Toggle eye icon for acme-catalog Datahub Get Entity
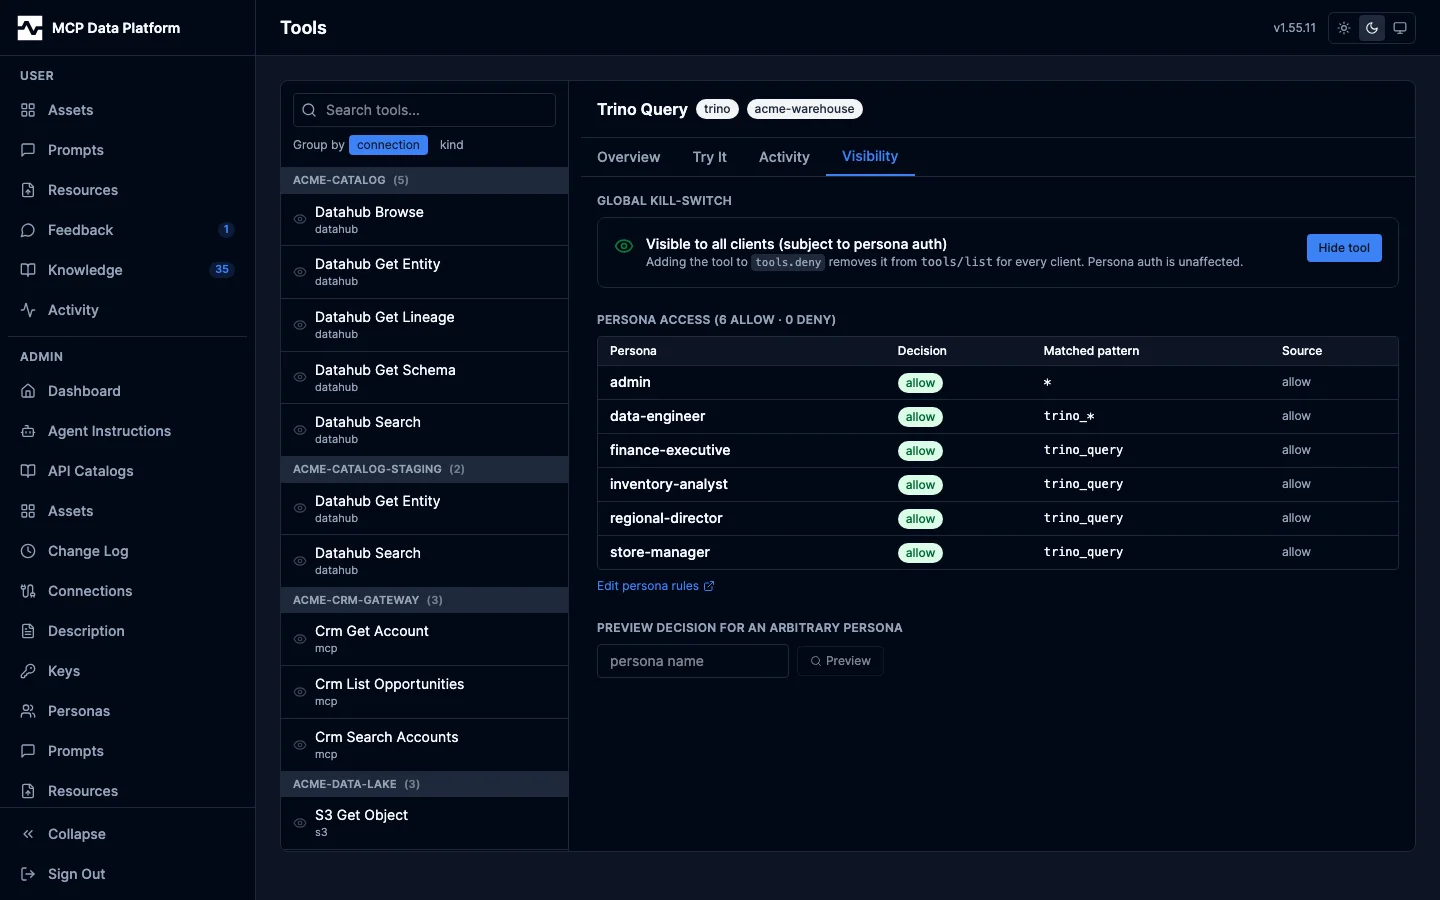1440x900 pixels. 300,272
